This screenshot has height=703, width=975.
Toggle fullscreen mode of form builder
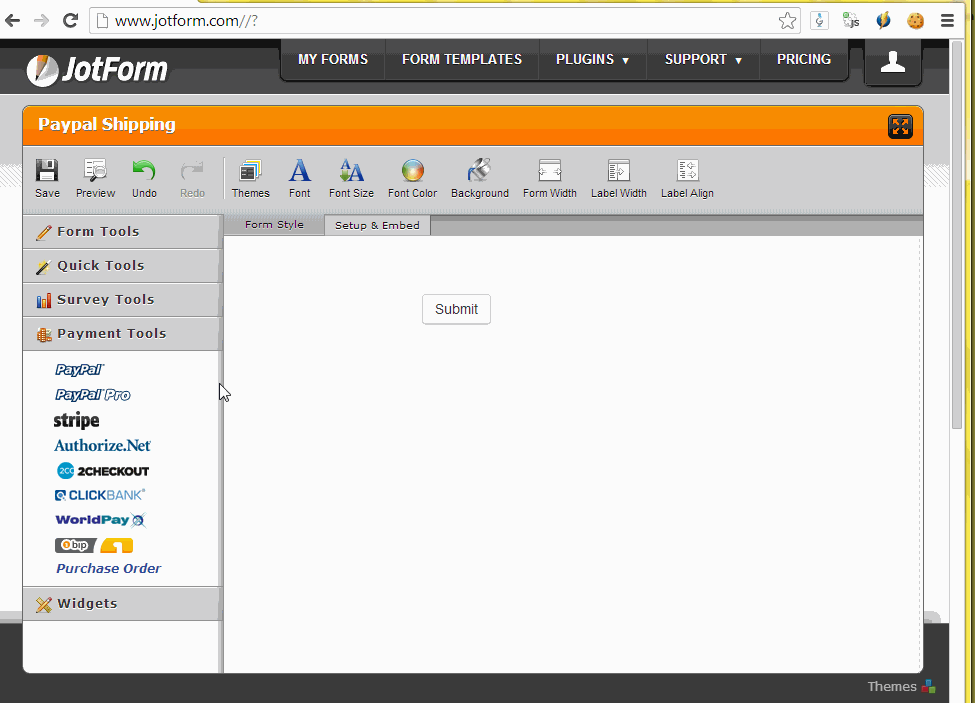900,127
